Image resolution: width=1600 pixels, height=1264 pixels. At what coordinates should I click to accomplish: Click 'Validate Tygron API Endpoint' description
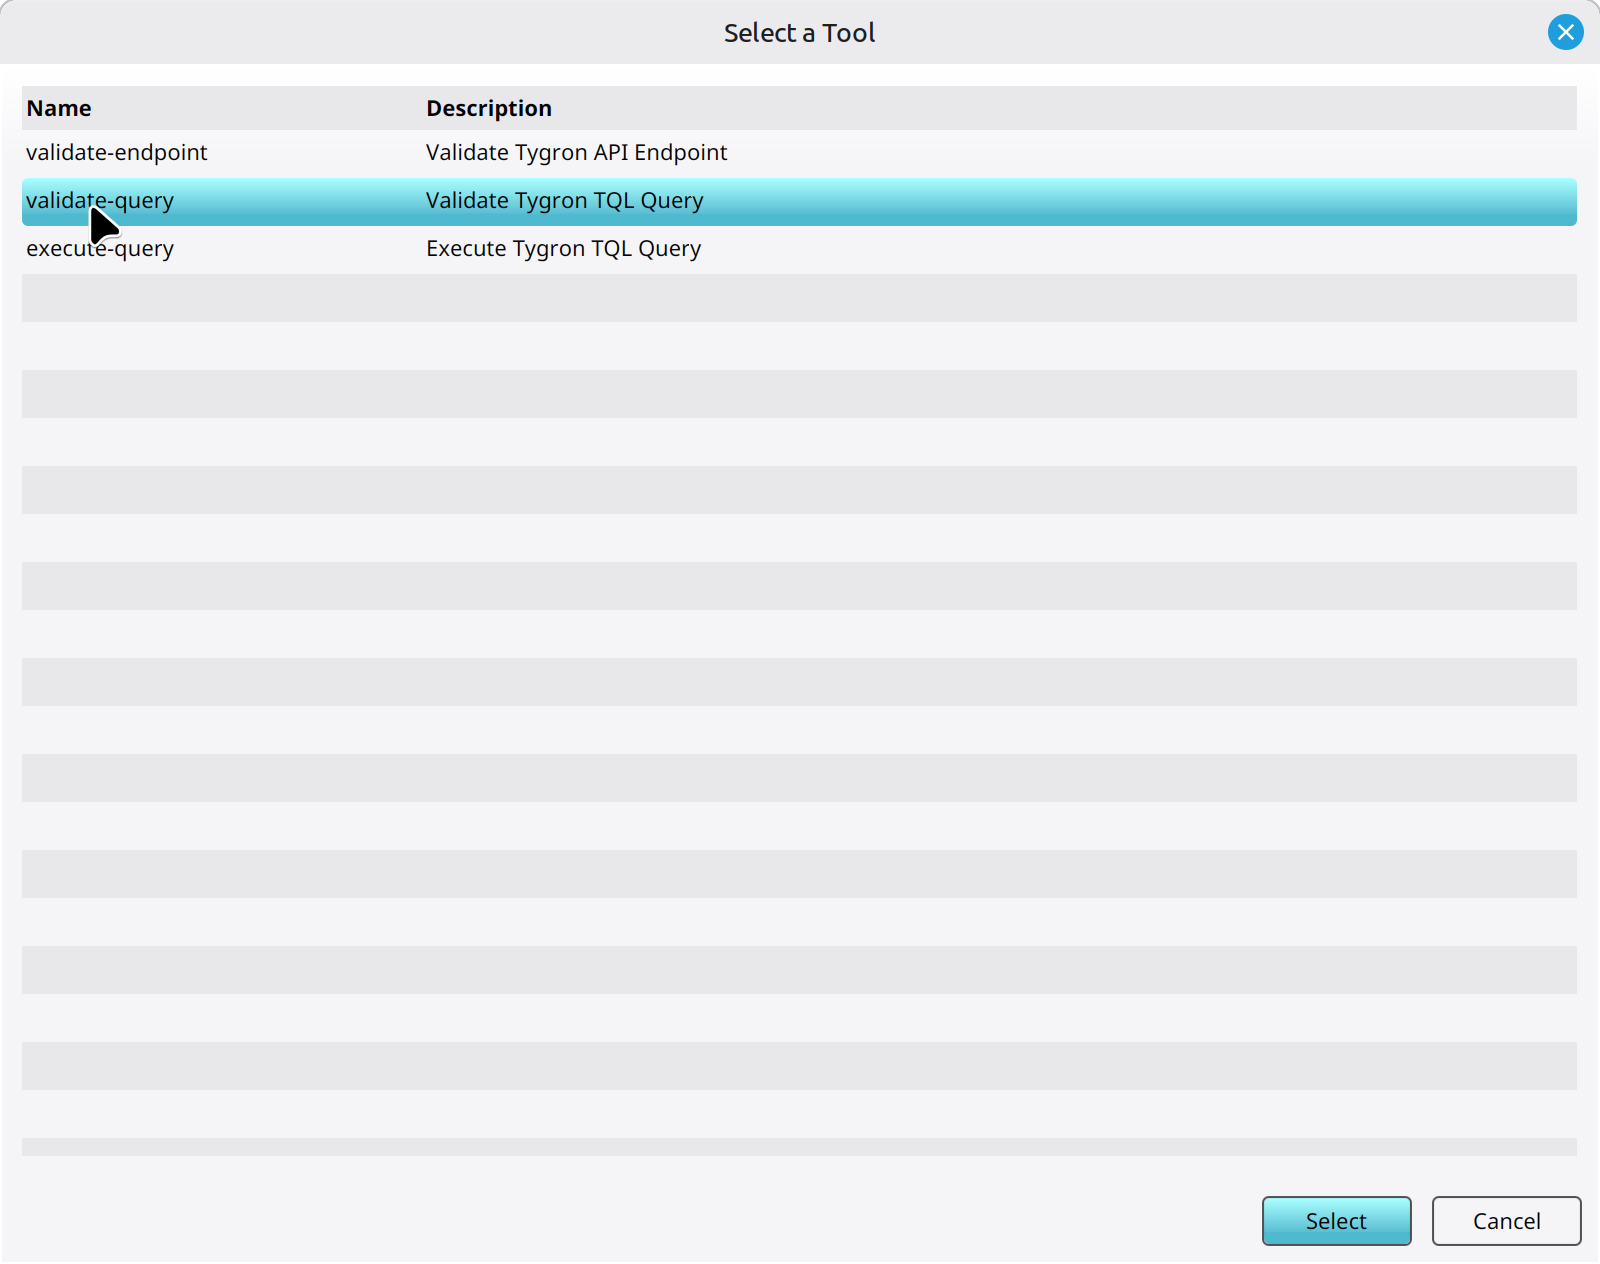(x=576, y=153)
